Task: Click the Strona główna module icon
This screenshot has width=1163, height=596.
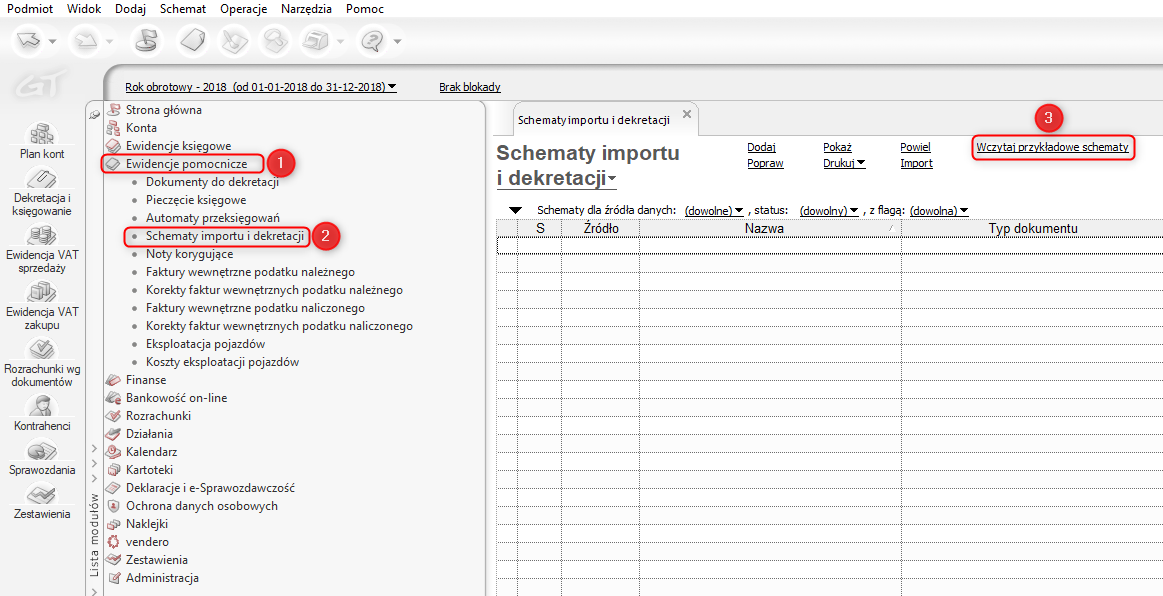Action: [x=113, y=110]
